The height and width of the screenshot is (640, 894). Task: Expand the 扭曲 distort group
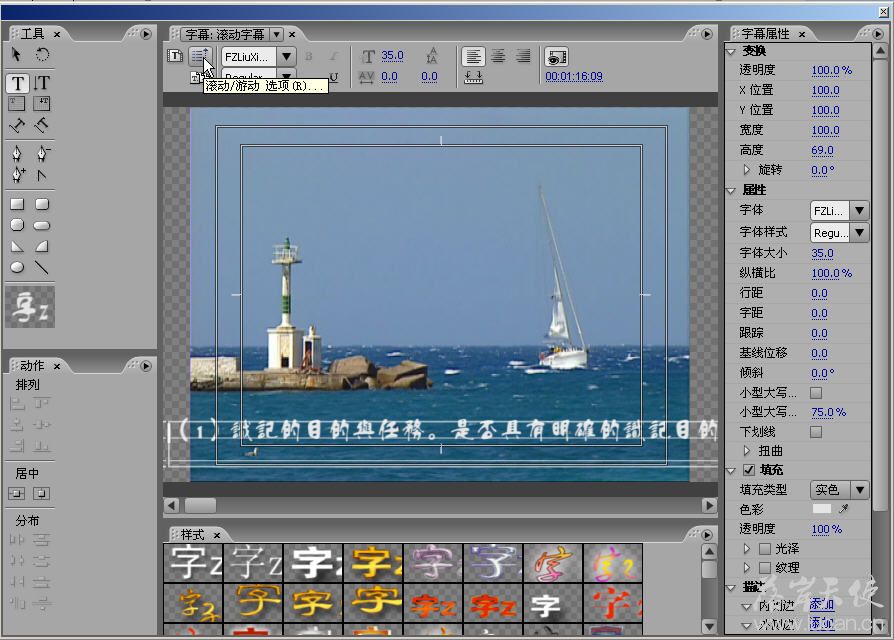click(746, 451)
